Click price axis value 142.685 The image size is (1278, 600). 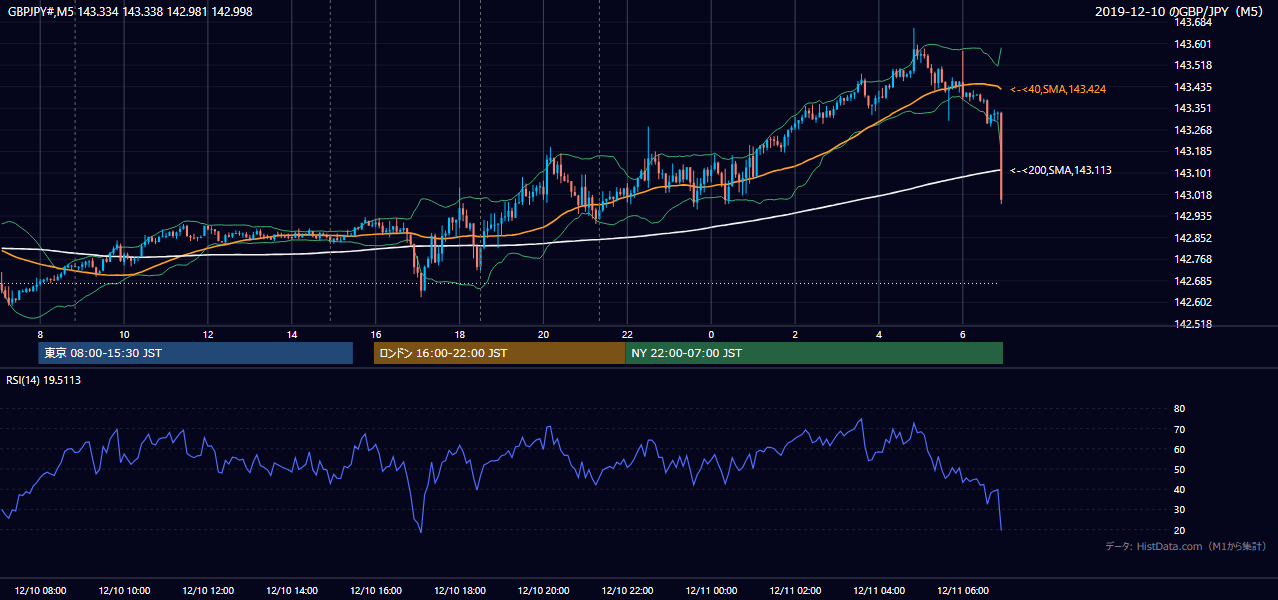pyautogui.click(x=1193, y=281)
